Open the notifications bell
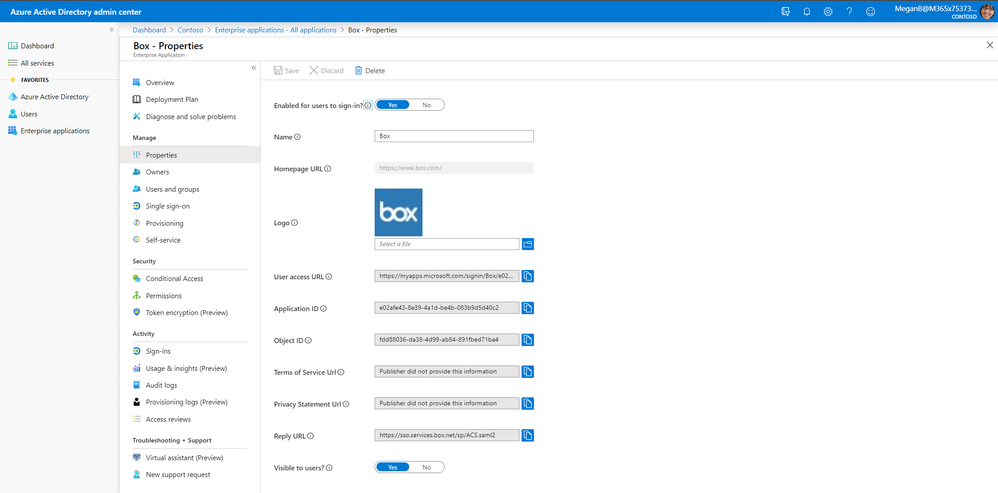Viewport: 998px width, 493px height. [807, 11]
